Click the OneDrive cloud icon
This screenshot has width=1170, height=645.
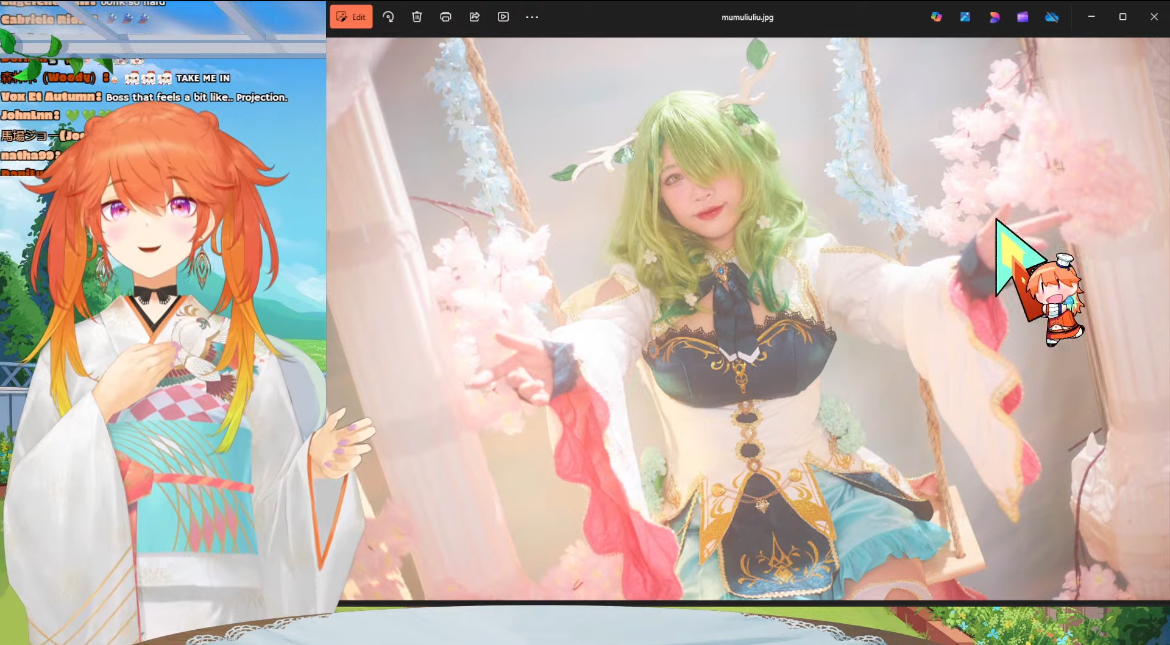1051,16
